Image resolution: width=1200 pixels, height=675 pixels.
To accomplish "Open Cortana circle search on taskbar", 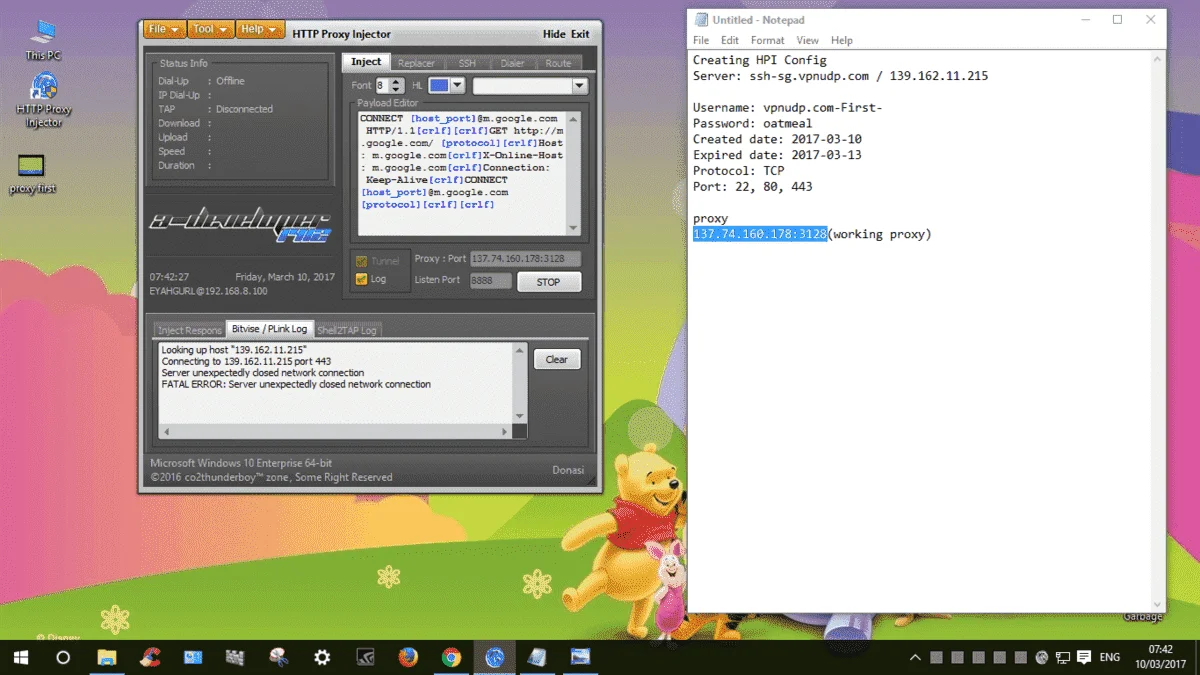I will point(63,657).
